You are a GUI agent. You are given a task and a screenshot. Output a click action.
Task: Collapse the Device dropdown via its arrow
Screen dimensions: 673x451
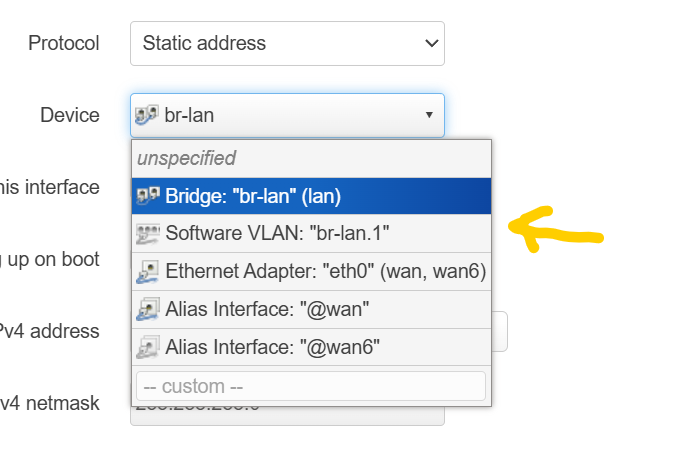click(429, 115)
